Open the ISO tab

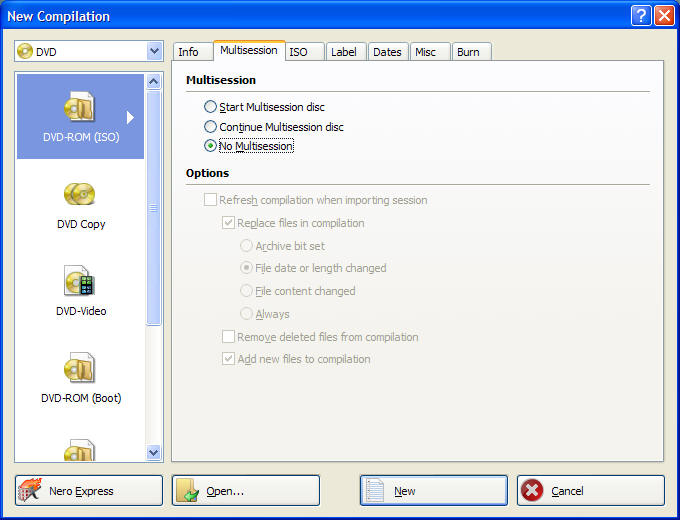pyautogui.click(x=305, y=52)
